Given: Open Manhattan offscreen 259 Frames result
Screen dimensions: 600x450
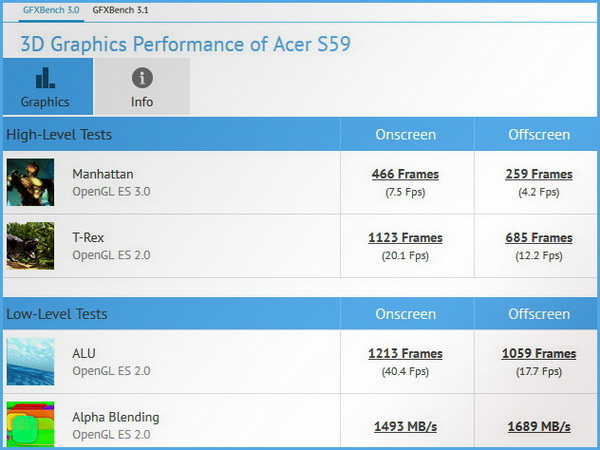Looking at the screenshot, I should pyautogui.click(x=539, y=174).
